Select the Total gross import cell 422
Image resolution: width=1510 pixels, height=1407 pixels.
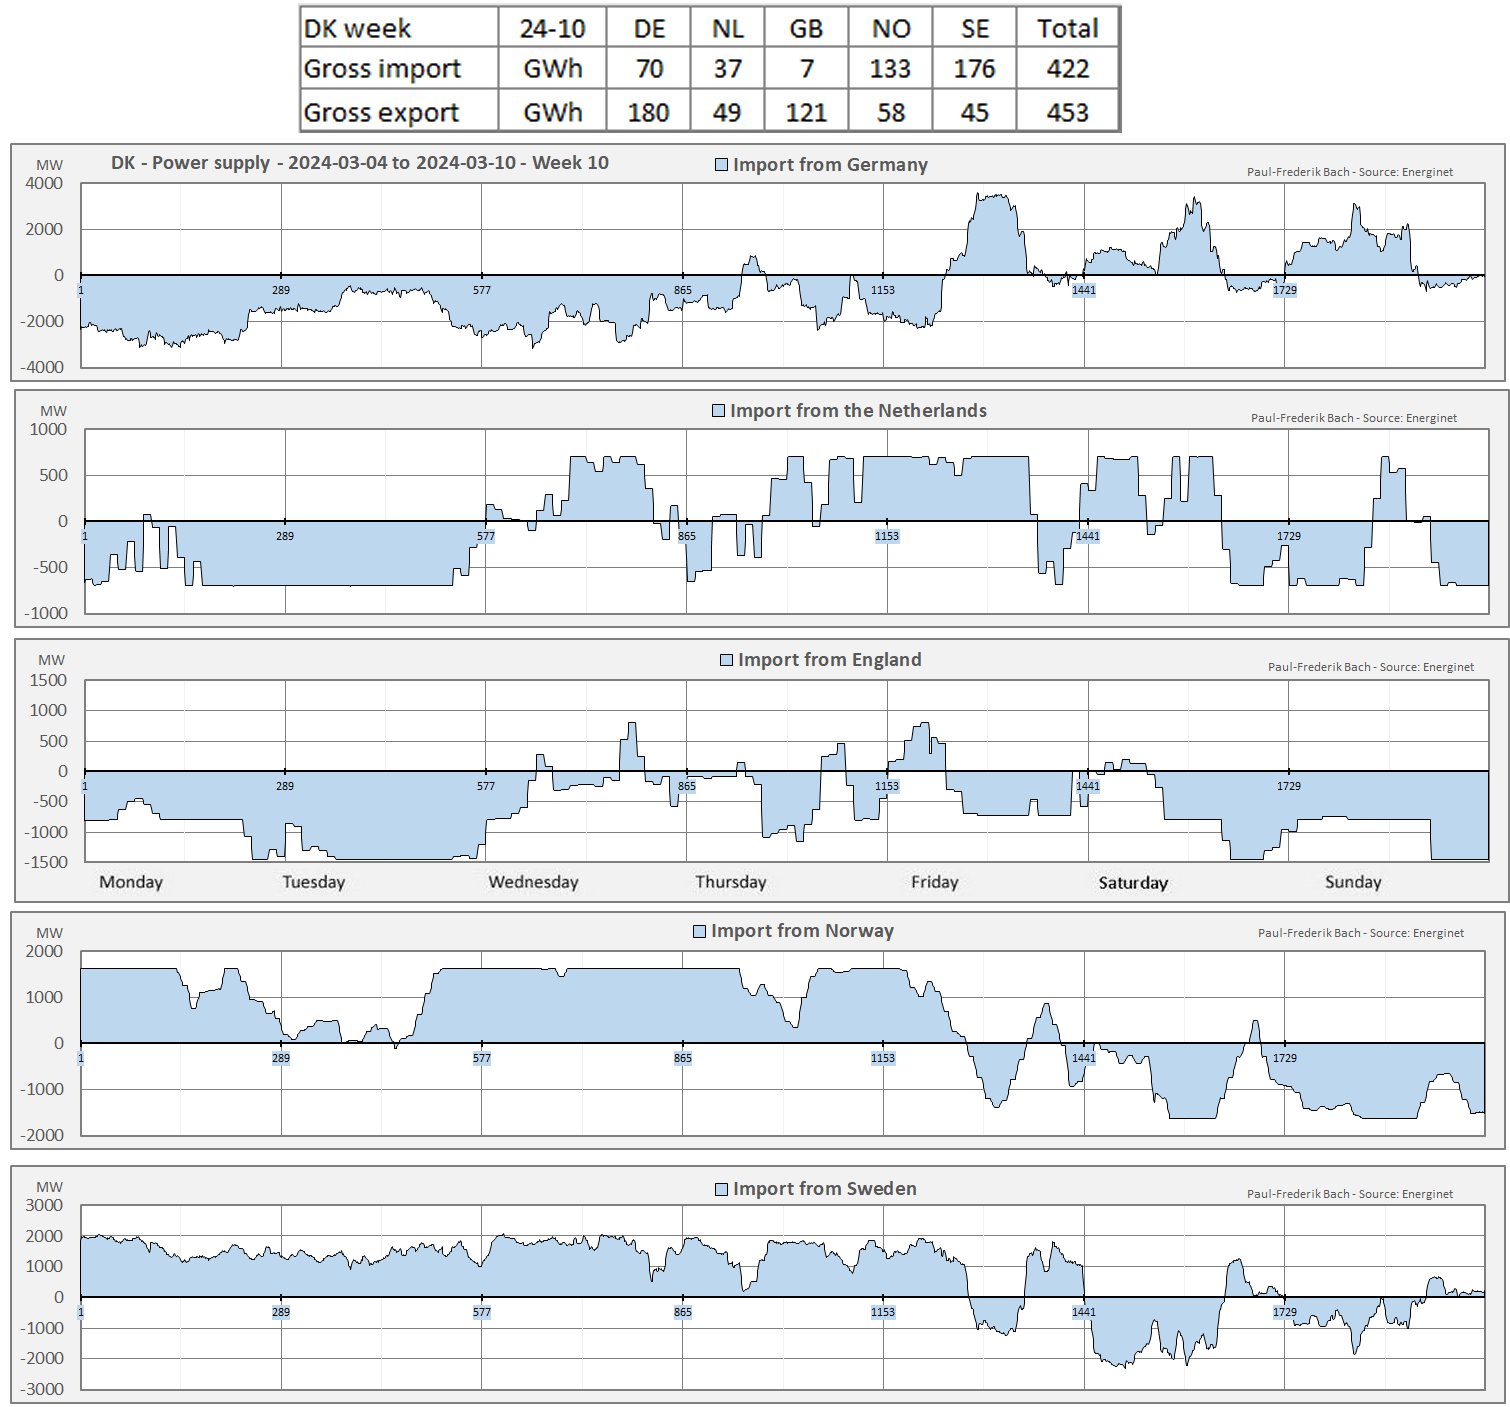point(1067,69)
